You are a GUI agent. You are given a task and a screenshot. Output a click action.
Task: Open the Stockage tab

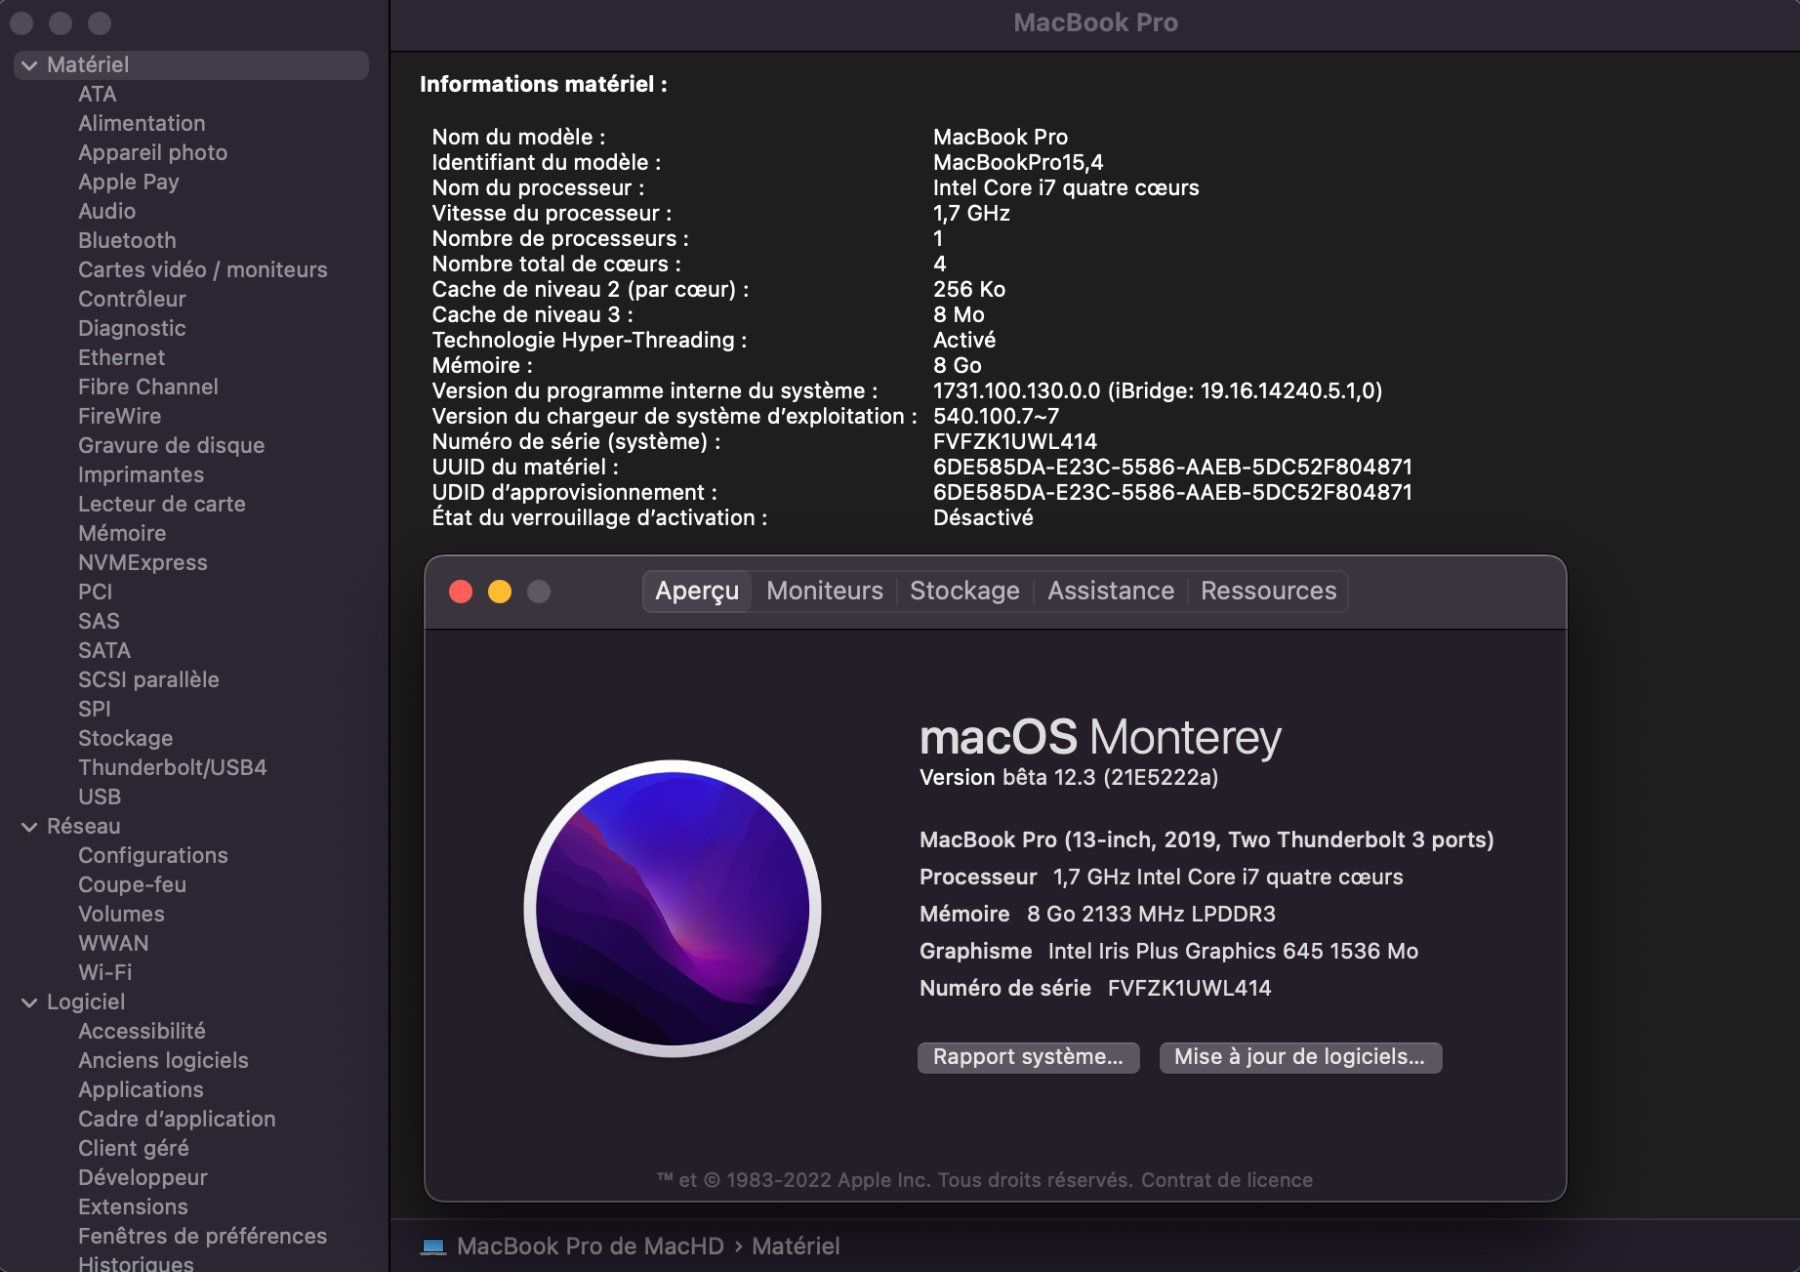tap(965, 591)
